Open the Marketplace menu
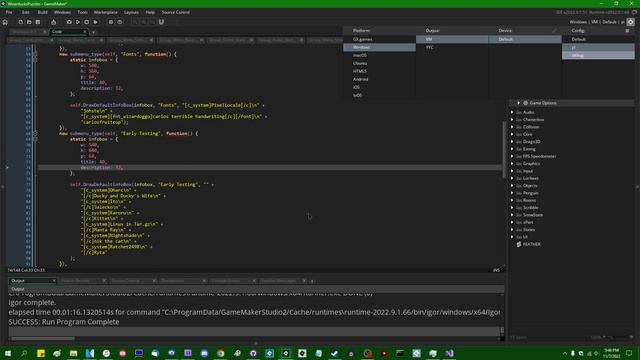Viewport: 640px width, 360px height. coord(106,12)
